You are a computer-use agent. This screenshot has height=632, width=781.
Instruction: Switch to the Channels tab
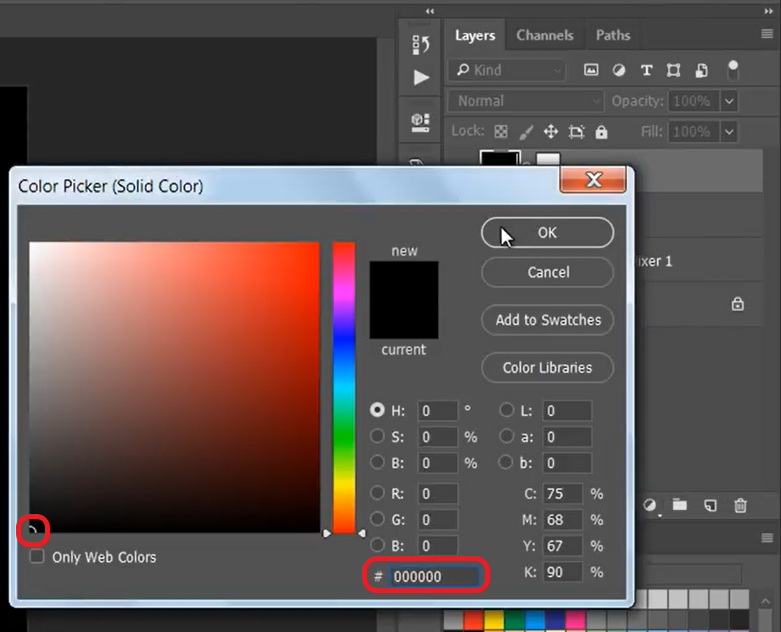click(x=544, y=35)
